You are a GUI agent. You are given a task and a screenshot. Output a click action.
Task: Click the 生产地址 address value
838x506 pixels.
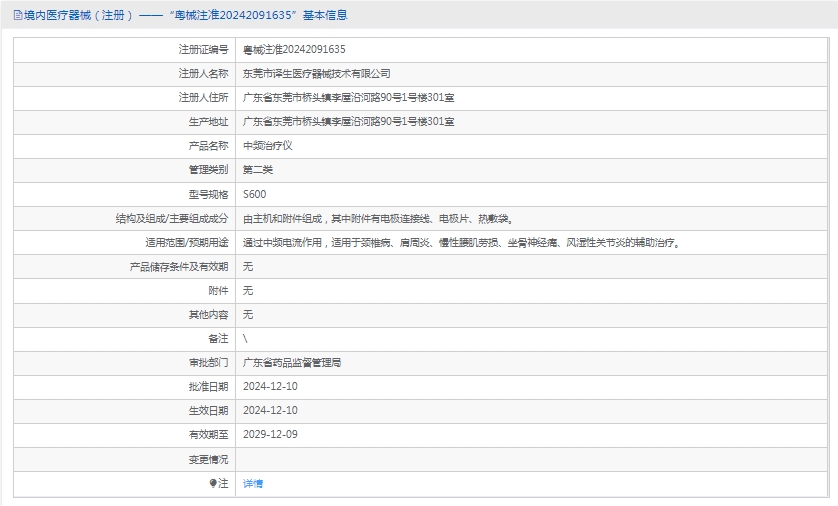point(348,121)
